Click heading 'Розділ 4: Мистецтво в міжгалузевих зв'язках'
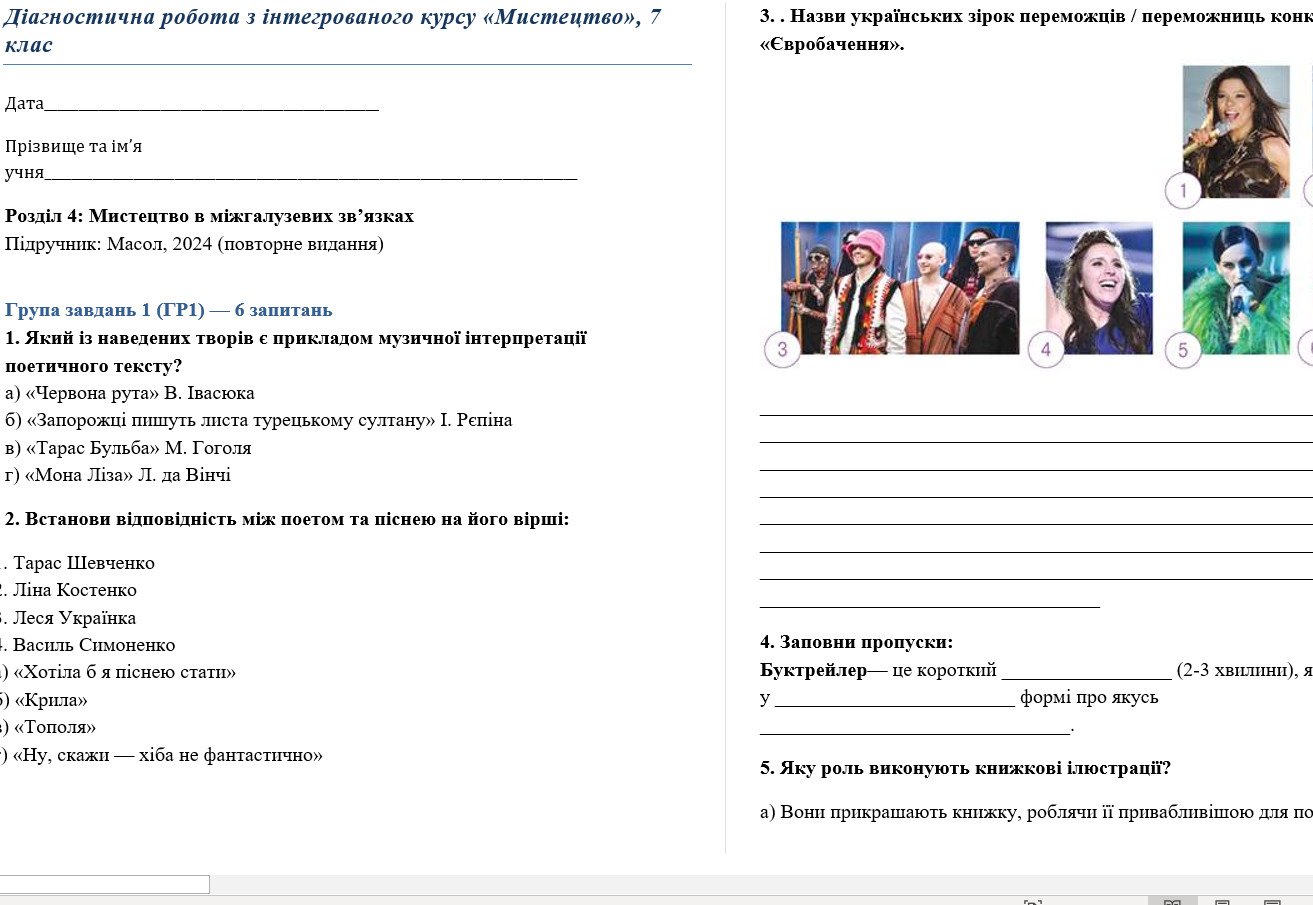This screenshot has height=905, width=1313. (x=209, y=216)
